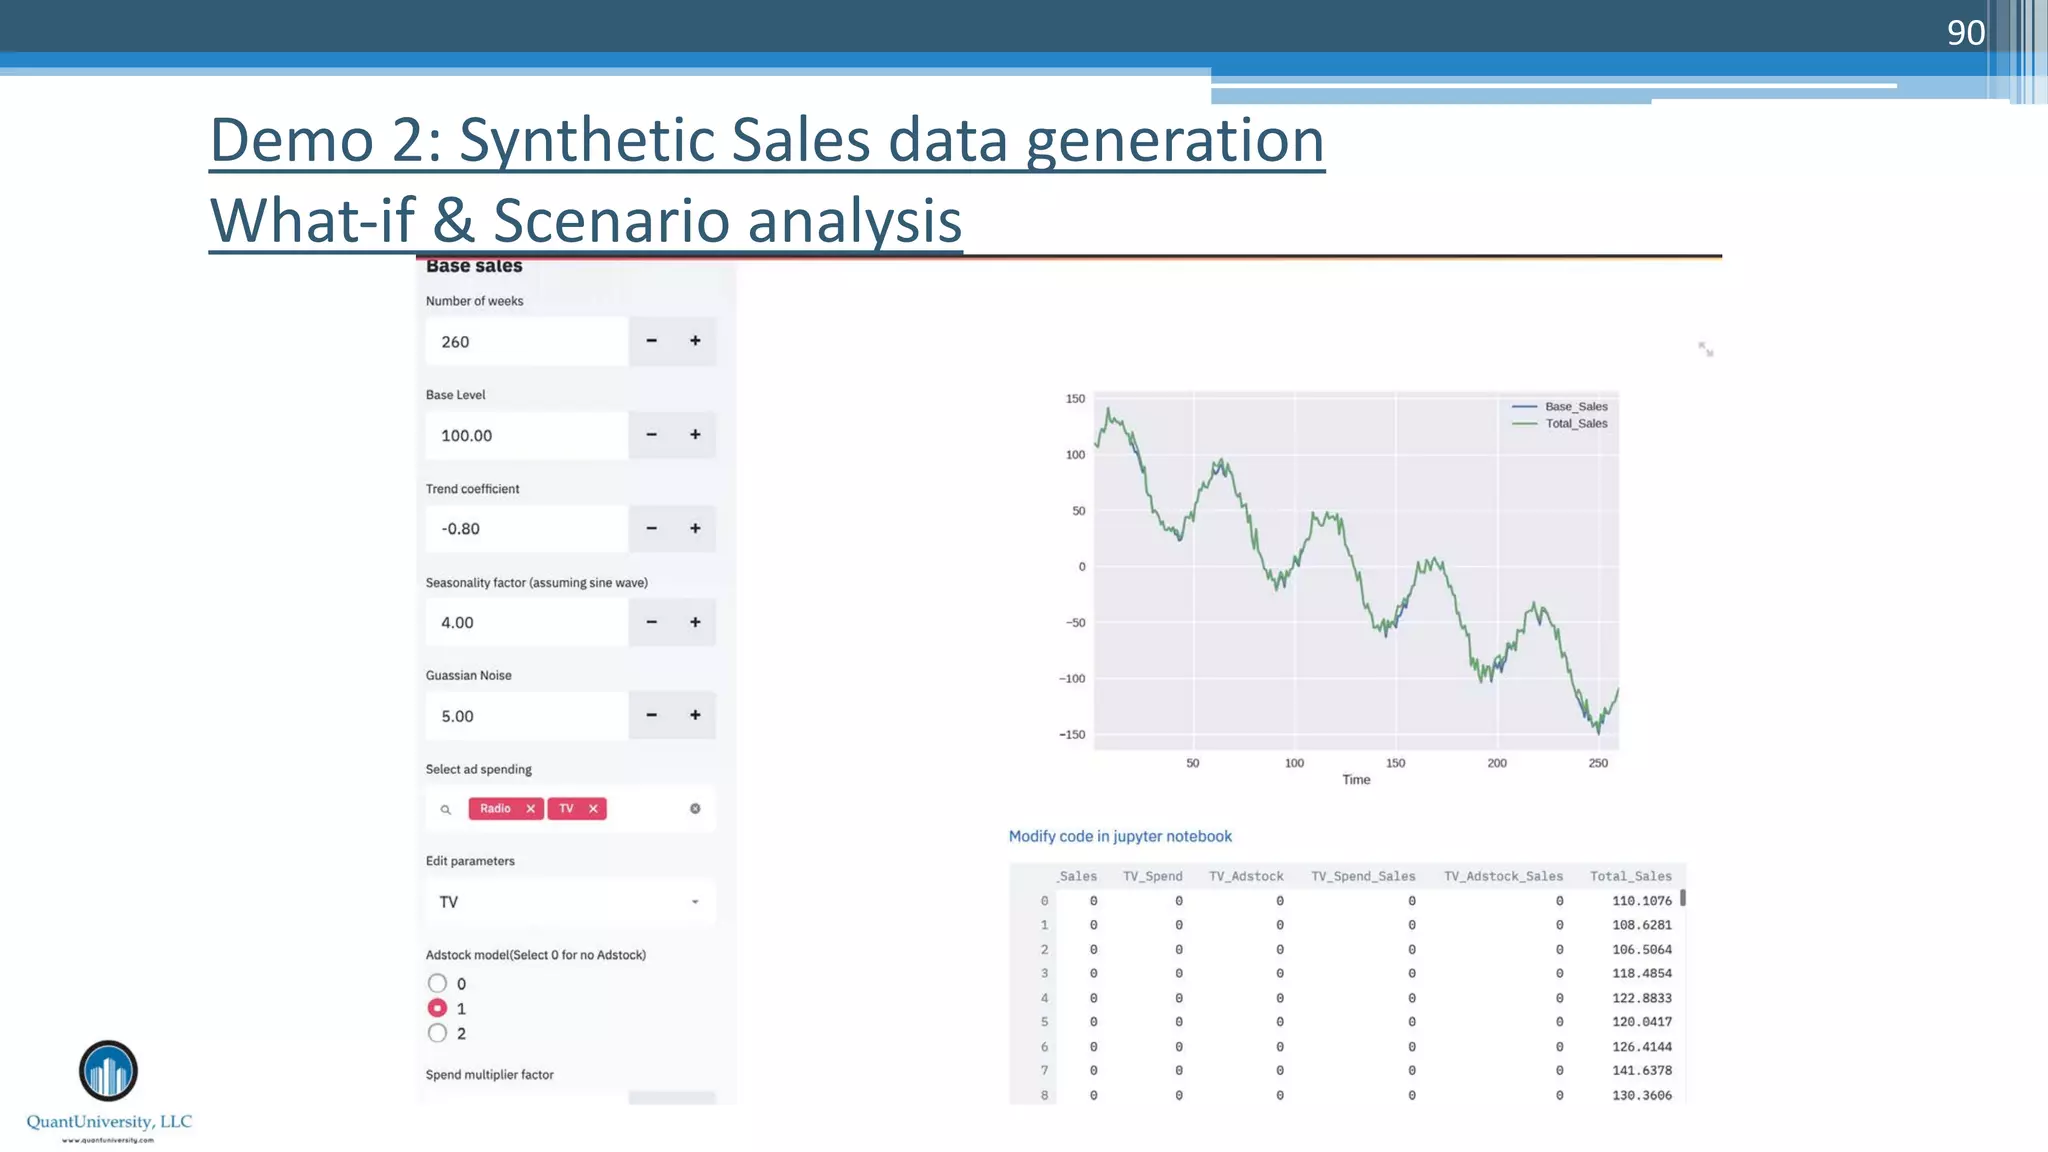
Task: Select the Total_Sales cell 120.0417
Action: 1641,1022
